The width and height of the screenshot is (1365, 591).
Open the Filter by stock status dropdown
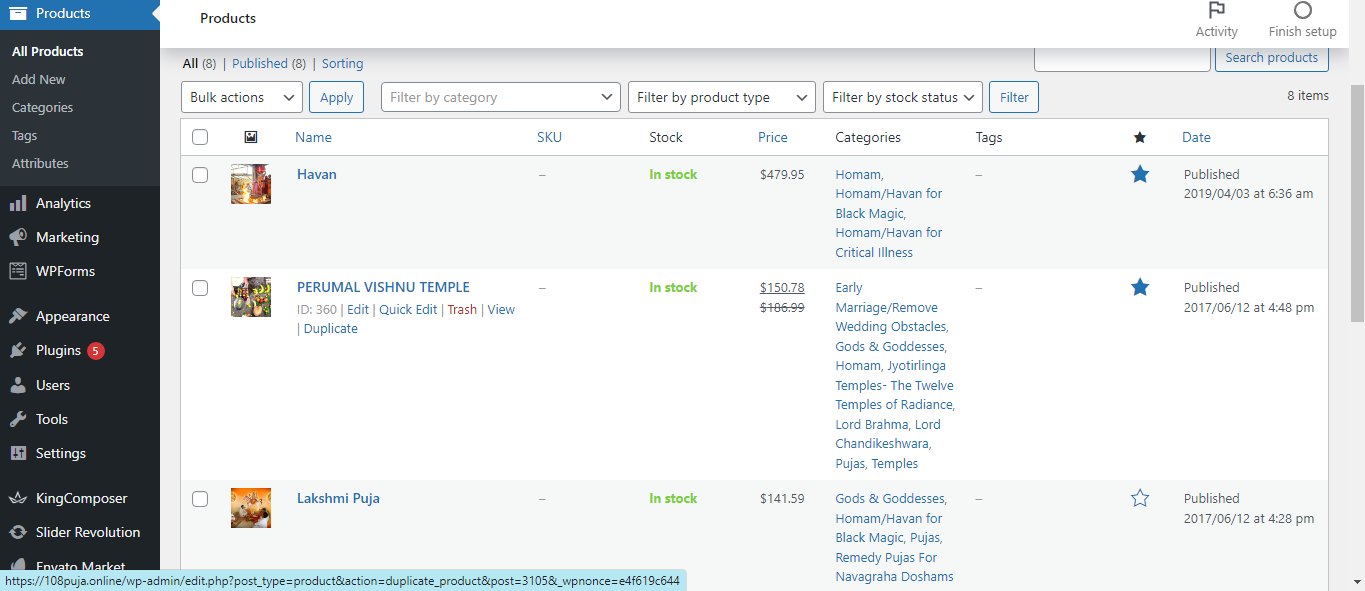pos(902,97)
